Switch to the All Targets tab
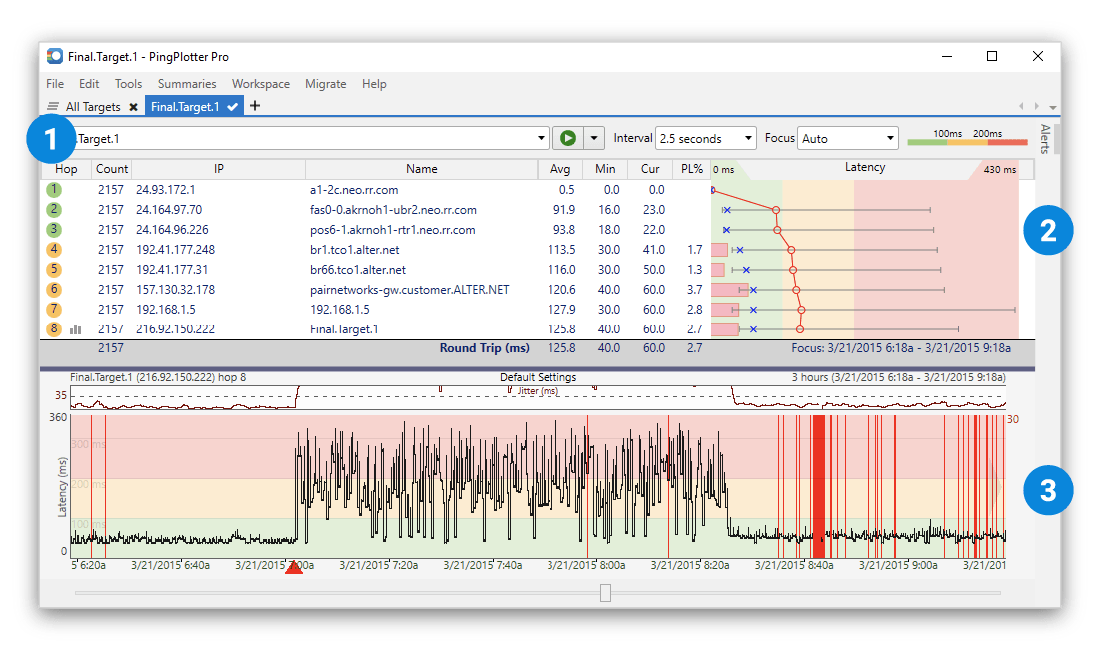The width and height of the screenshot is (1100, 651). 93,107
